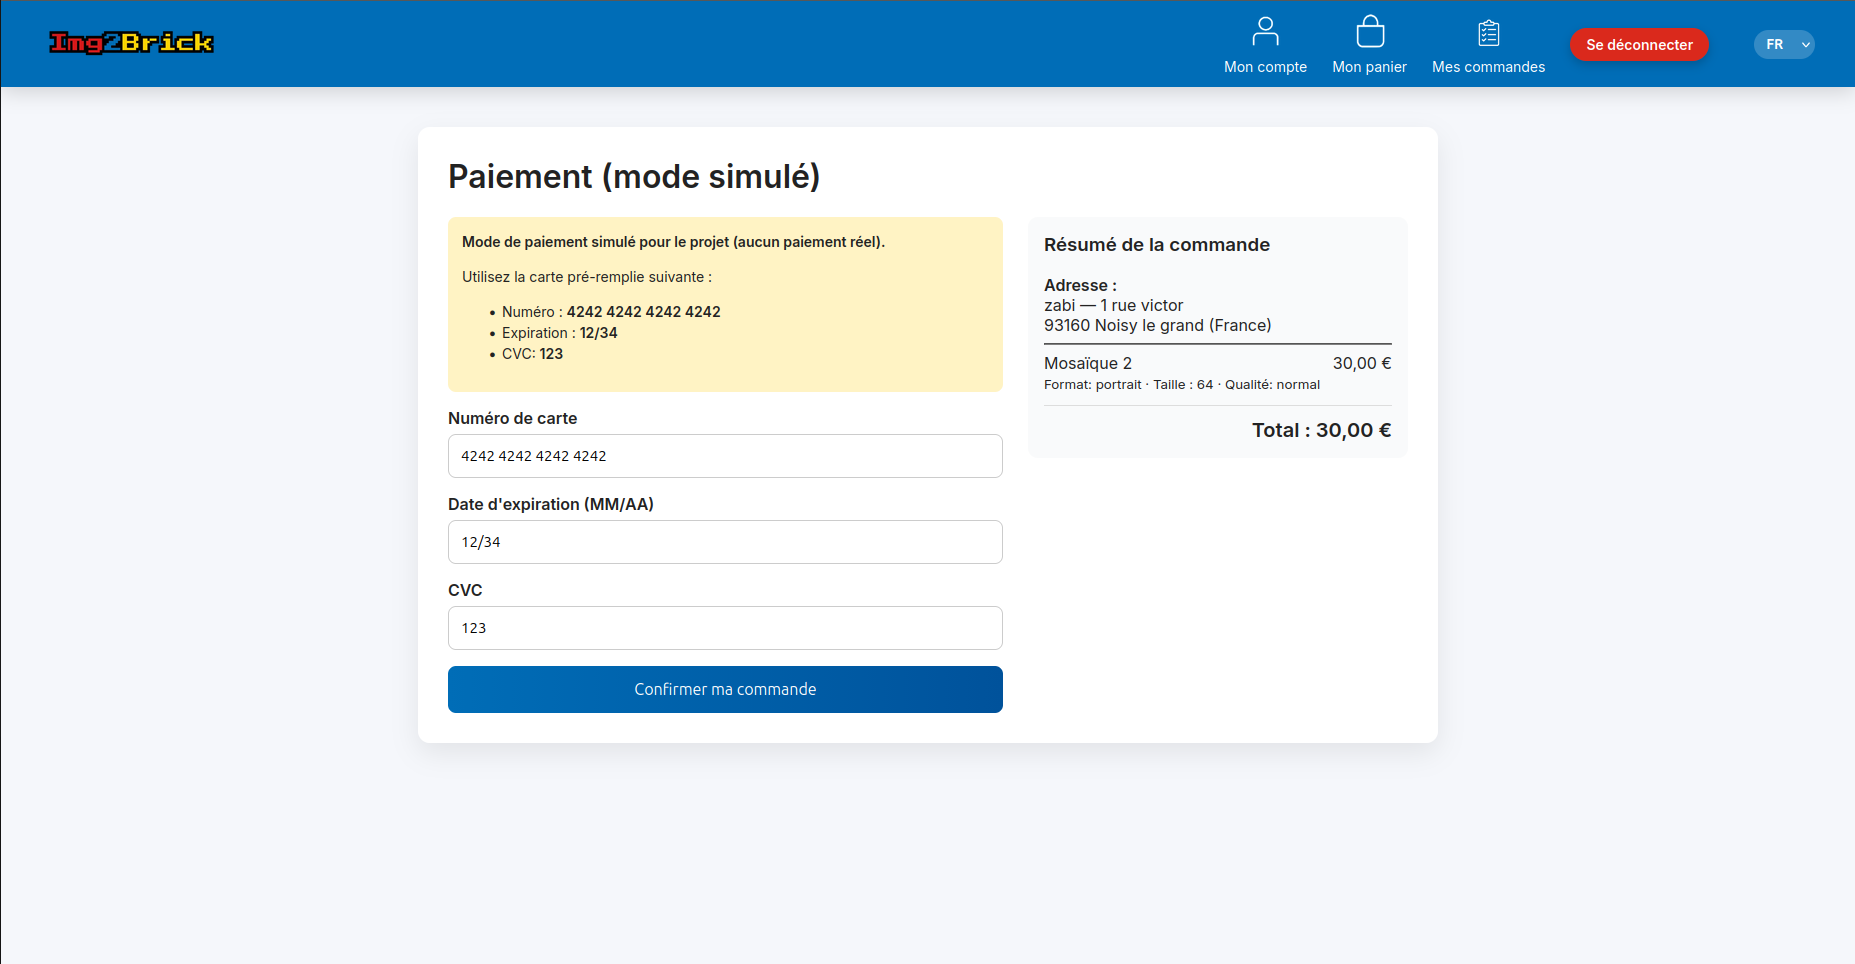Click the Résumé de la commande heading

[x=1156, y=245]
